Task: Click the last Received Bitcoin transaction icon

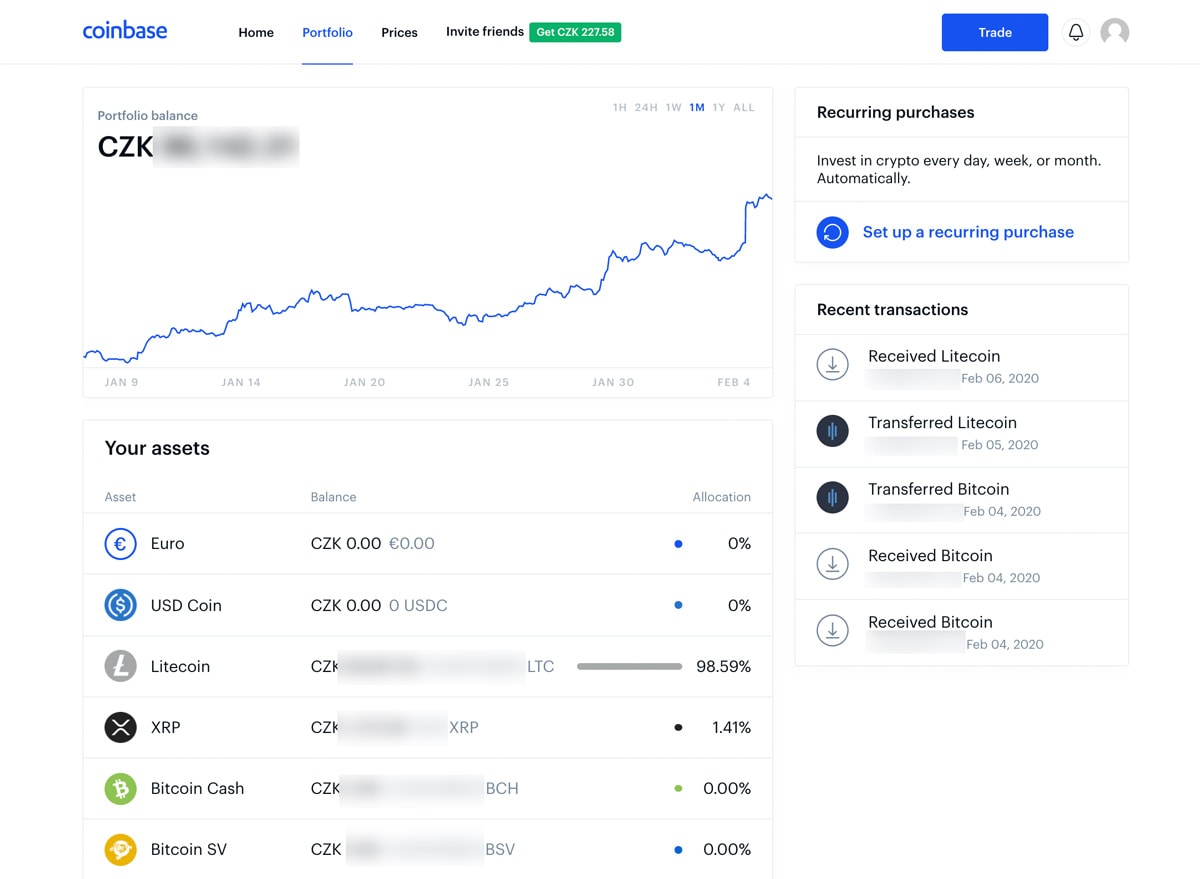Action: click(x=832, y=630)
